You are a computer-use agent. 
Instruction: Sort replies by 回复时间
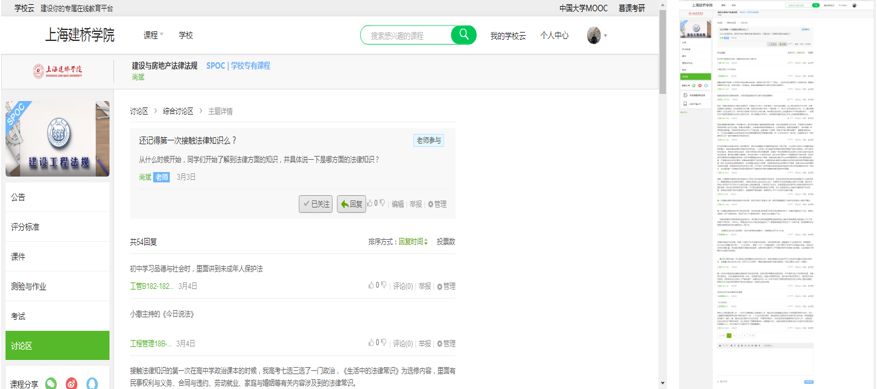click(x=413, y=242)
